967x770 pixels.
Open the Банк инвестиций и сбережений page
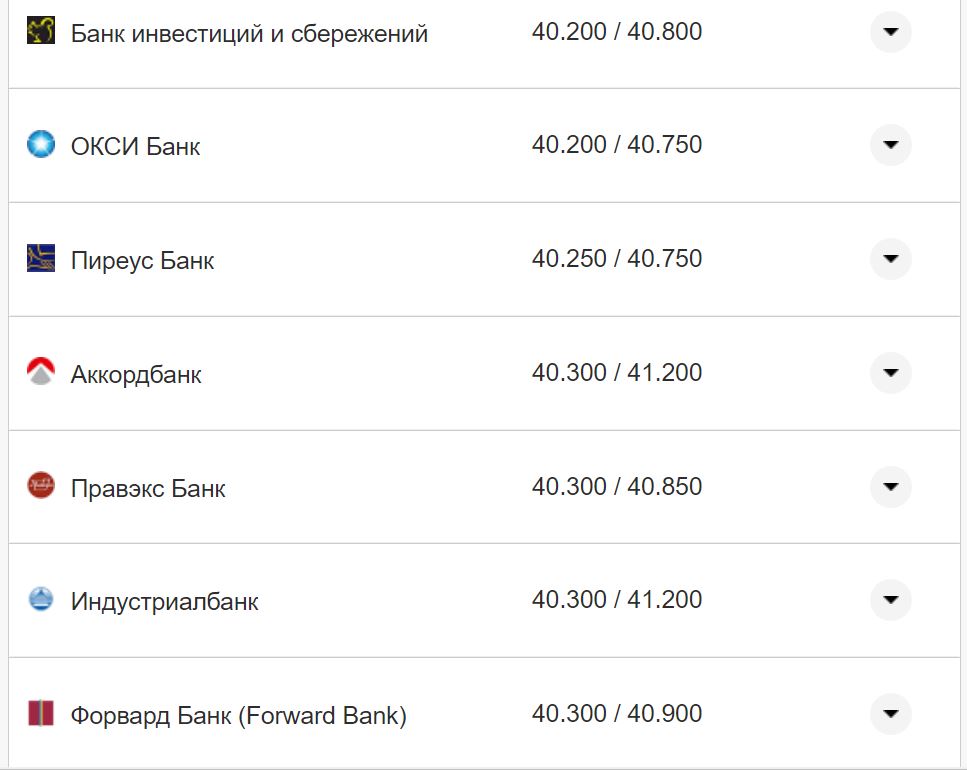[x=248, y=32]
